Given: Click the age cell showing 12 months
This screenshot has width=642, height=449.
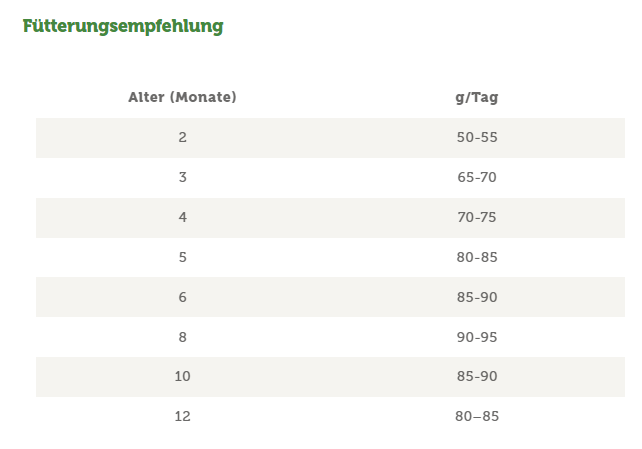Looking at the screenshot, I should 182,416.
